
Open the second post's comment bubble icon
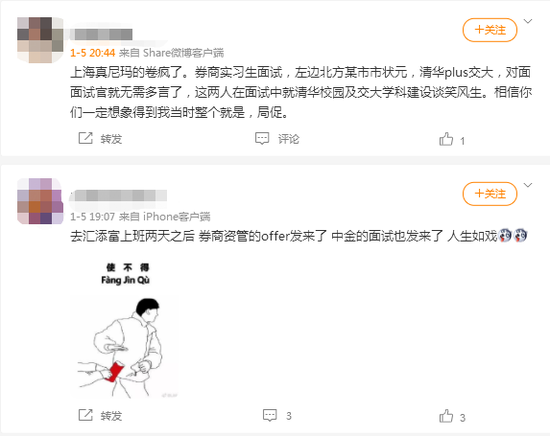[270, 415]
